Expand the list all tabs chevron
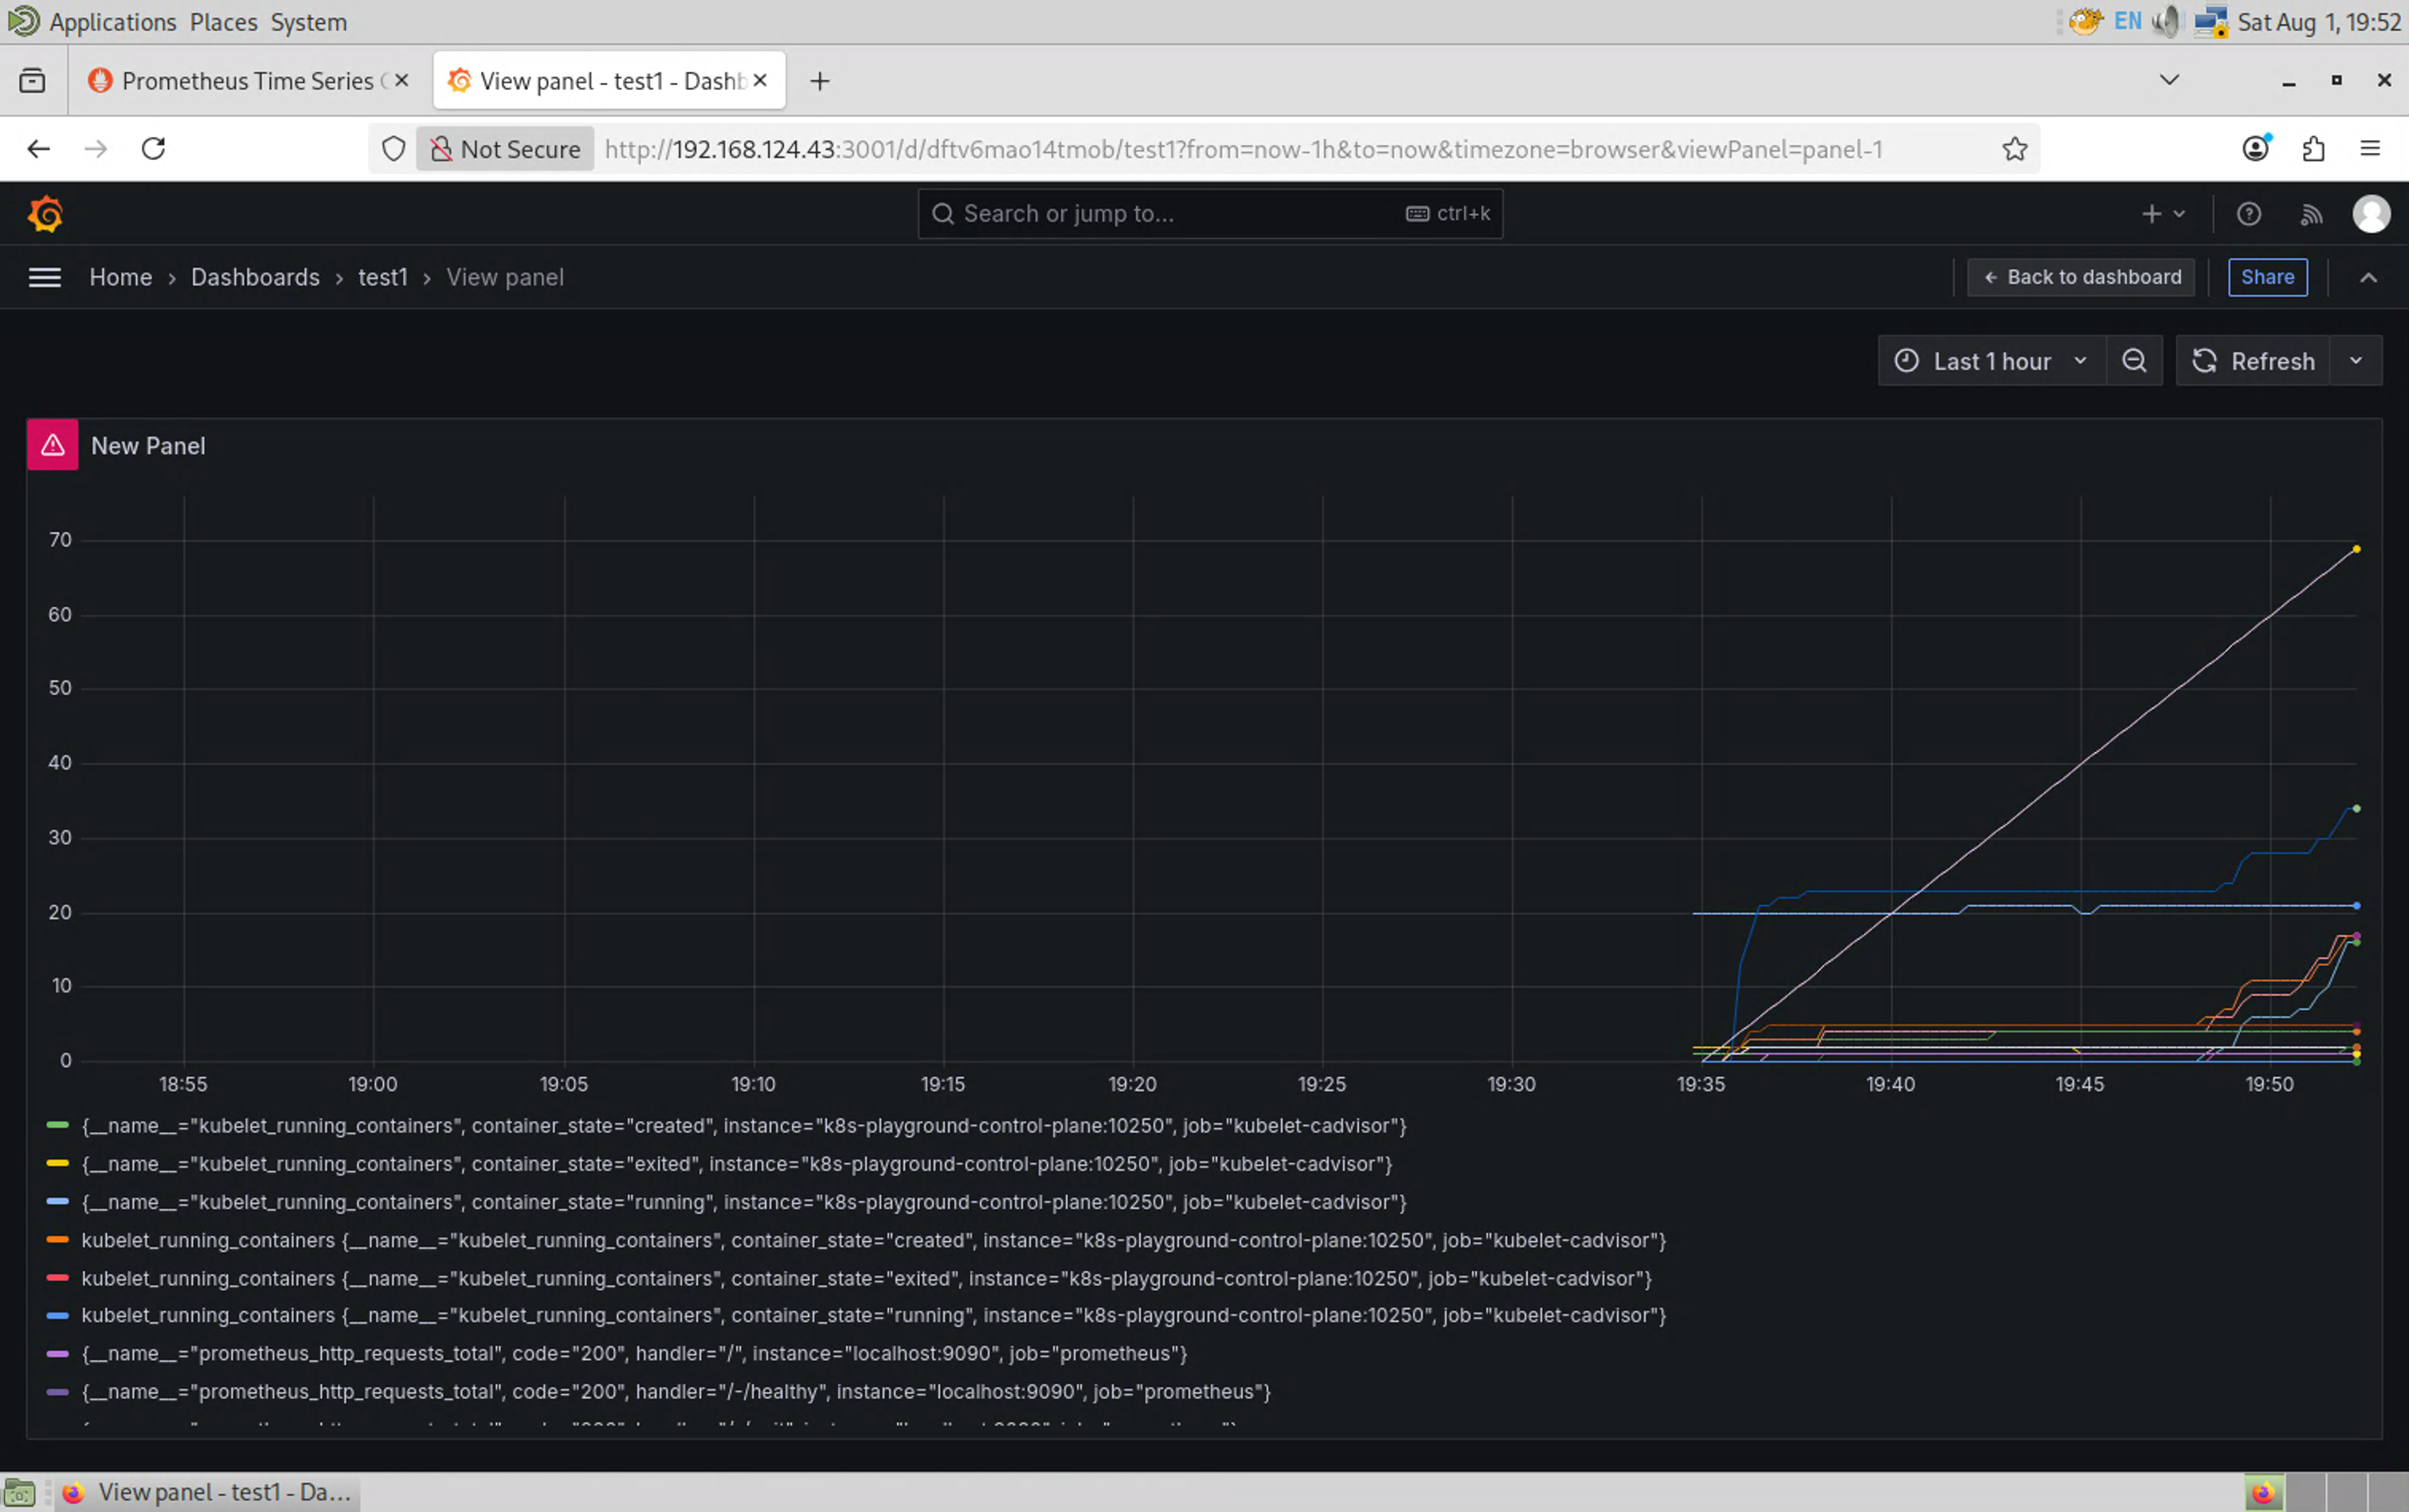The height and width of the screenshot is (1512, 2409). pos(2169,80)
